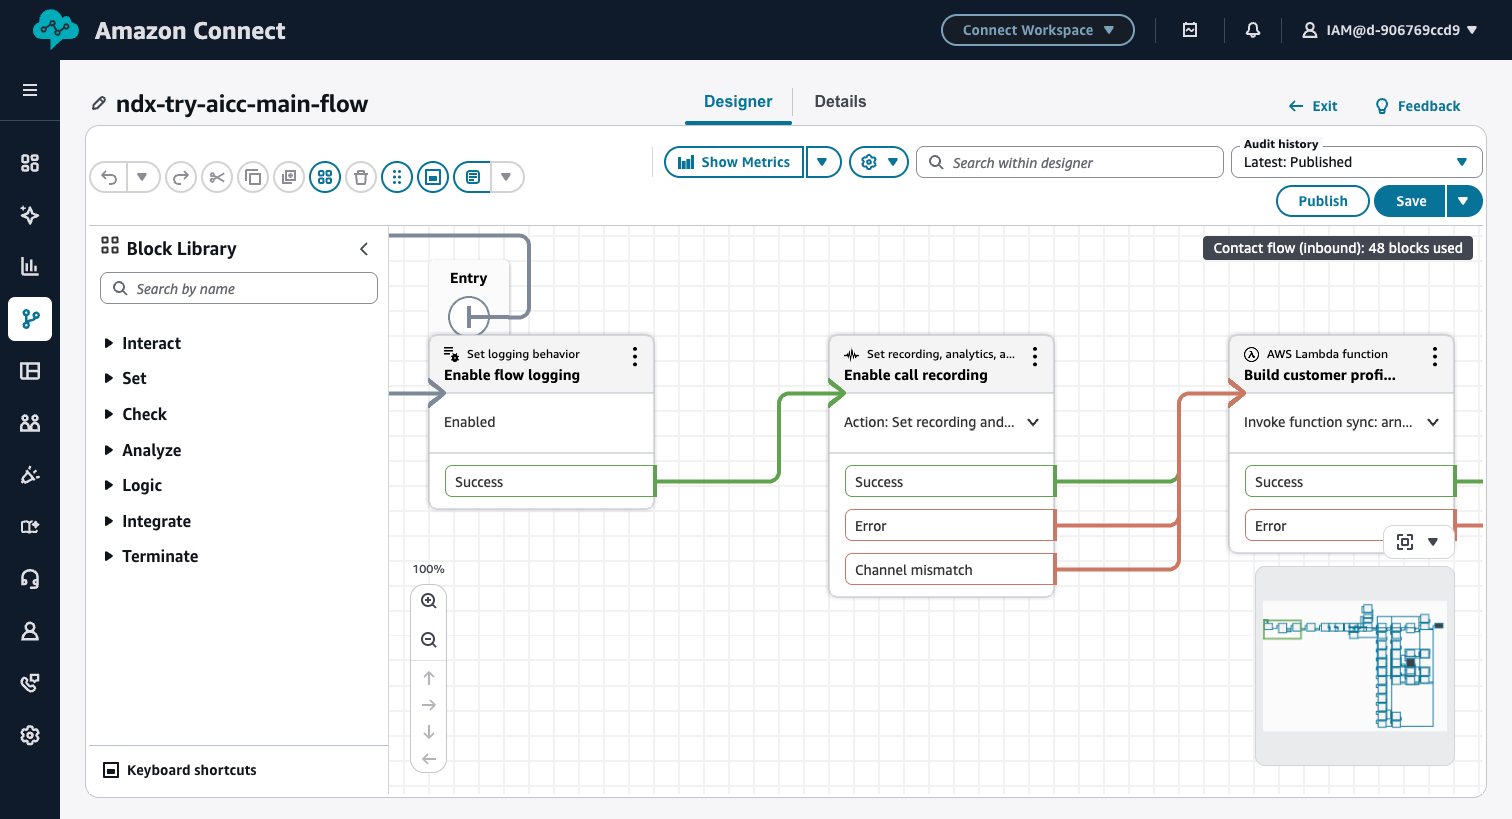This screenshot has height=819, width=1512.
Task: Expand the Interact block category
Action: click(x=143, y=343)
